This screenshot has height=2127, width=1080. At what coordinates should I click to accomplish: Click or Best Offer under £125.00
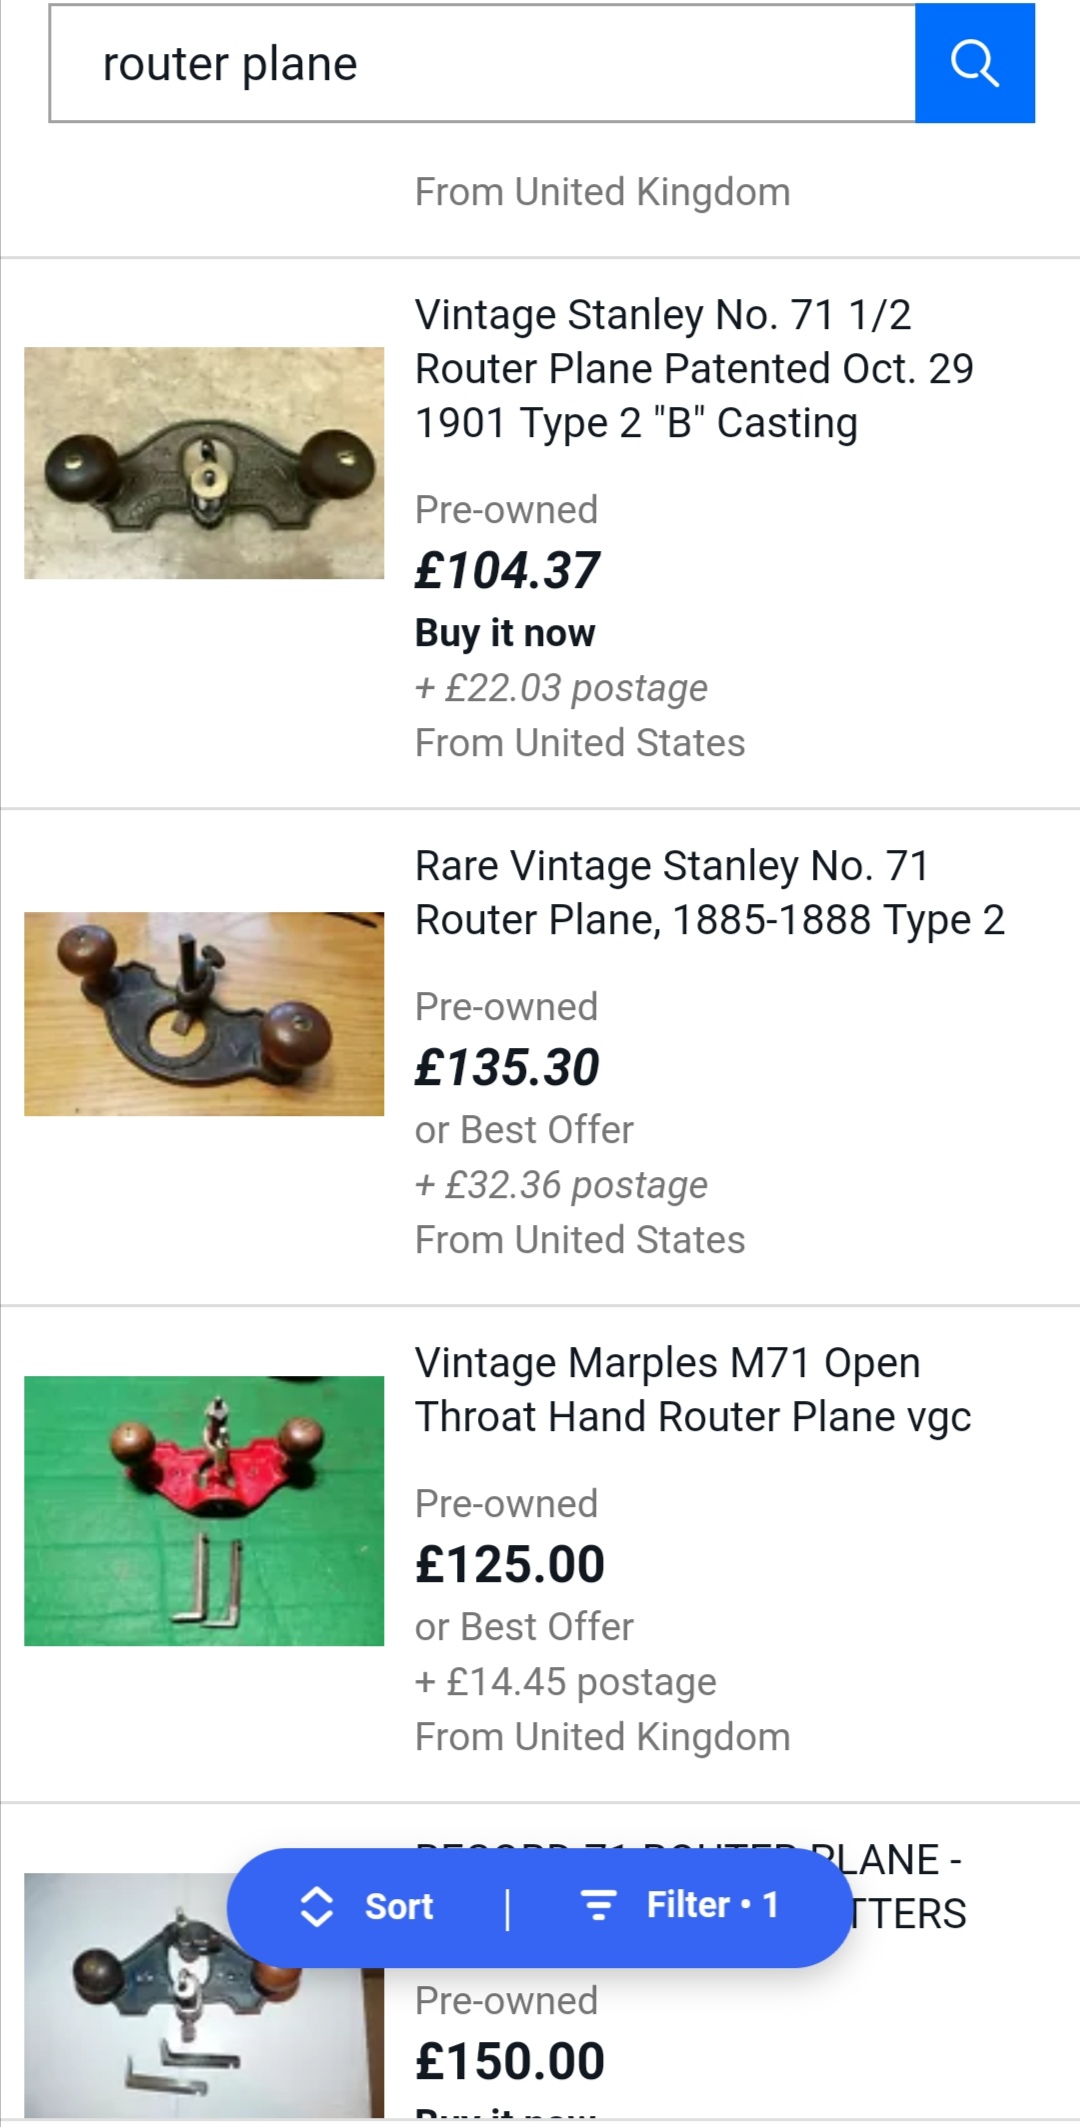coord(524,1627)
